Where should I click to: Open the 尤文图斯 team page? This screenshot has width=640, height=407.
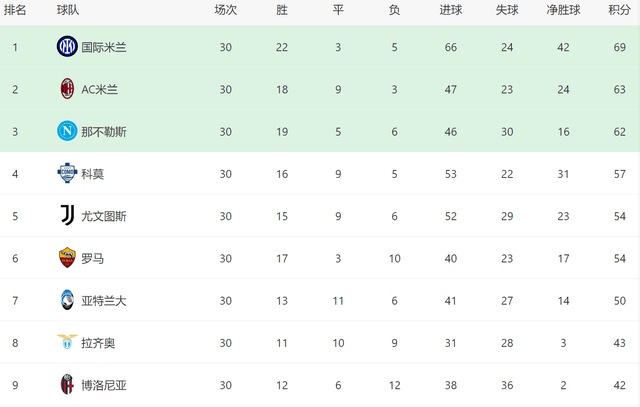[104, 216]
